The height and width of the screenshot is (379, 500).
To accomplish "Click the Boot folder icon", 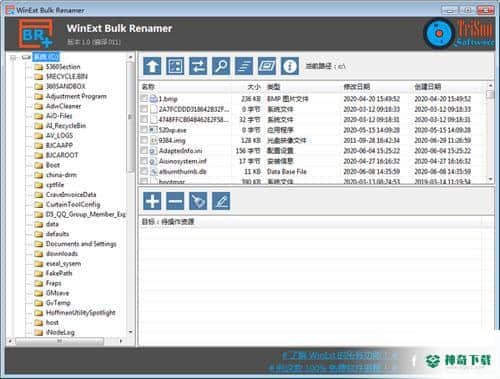I will pyautogui.click(x=39, y=165).
